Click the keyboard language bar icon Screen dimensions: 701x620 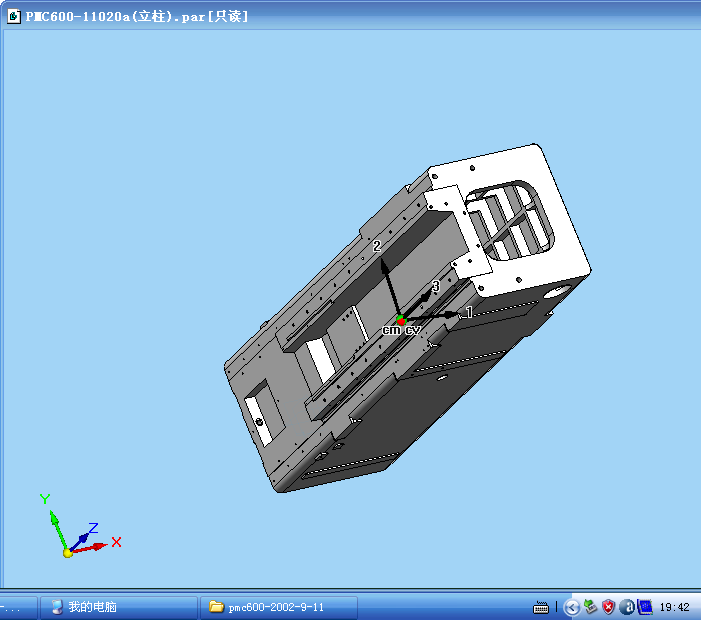click(x=541, y=607)
